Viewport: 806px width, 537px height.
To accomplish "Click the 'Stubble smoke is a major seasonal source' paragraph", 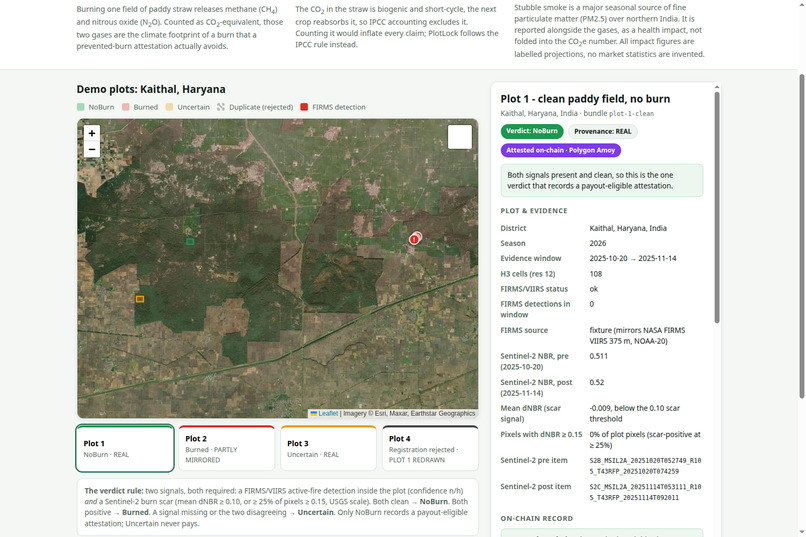I will point(610,31).
